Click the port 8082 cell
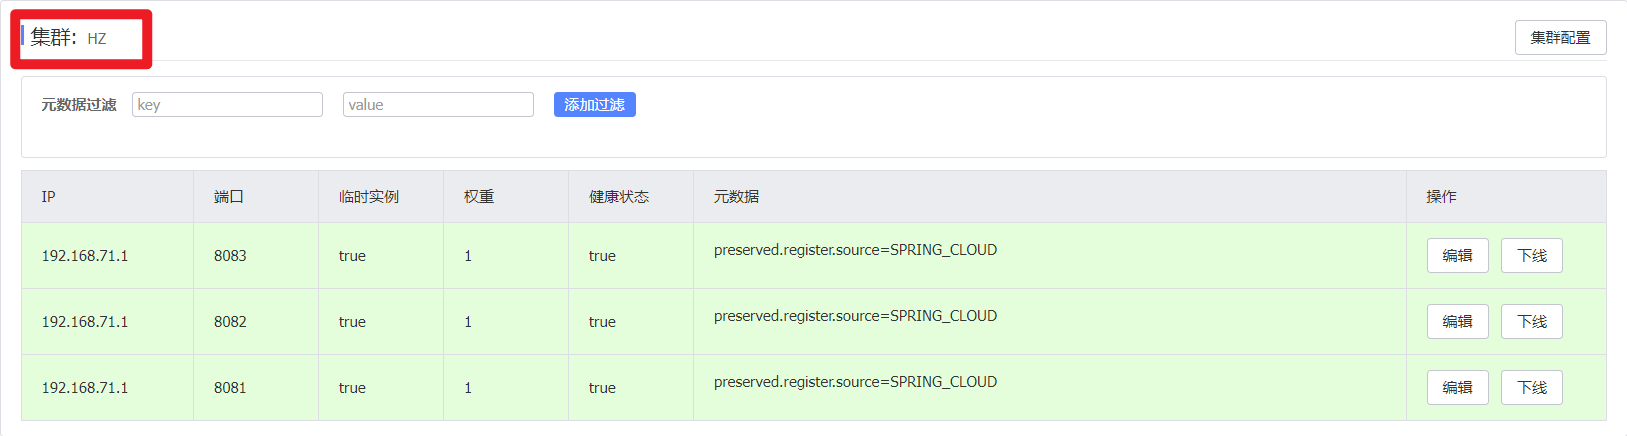 tap(230, 322)
